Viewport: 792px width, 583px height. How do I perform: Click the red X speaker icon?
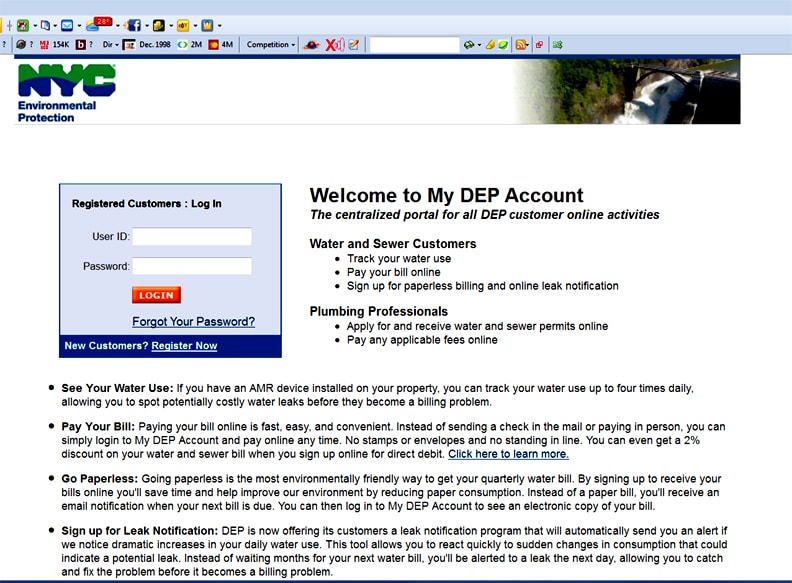click(335, 45)
